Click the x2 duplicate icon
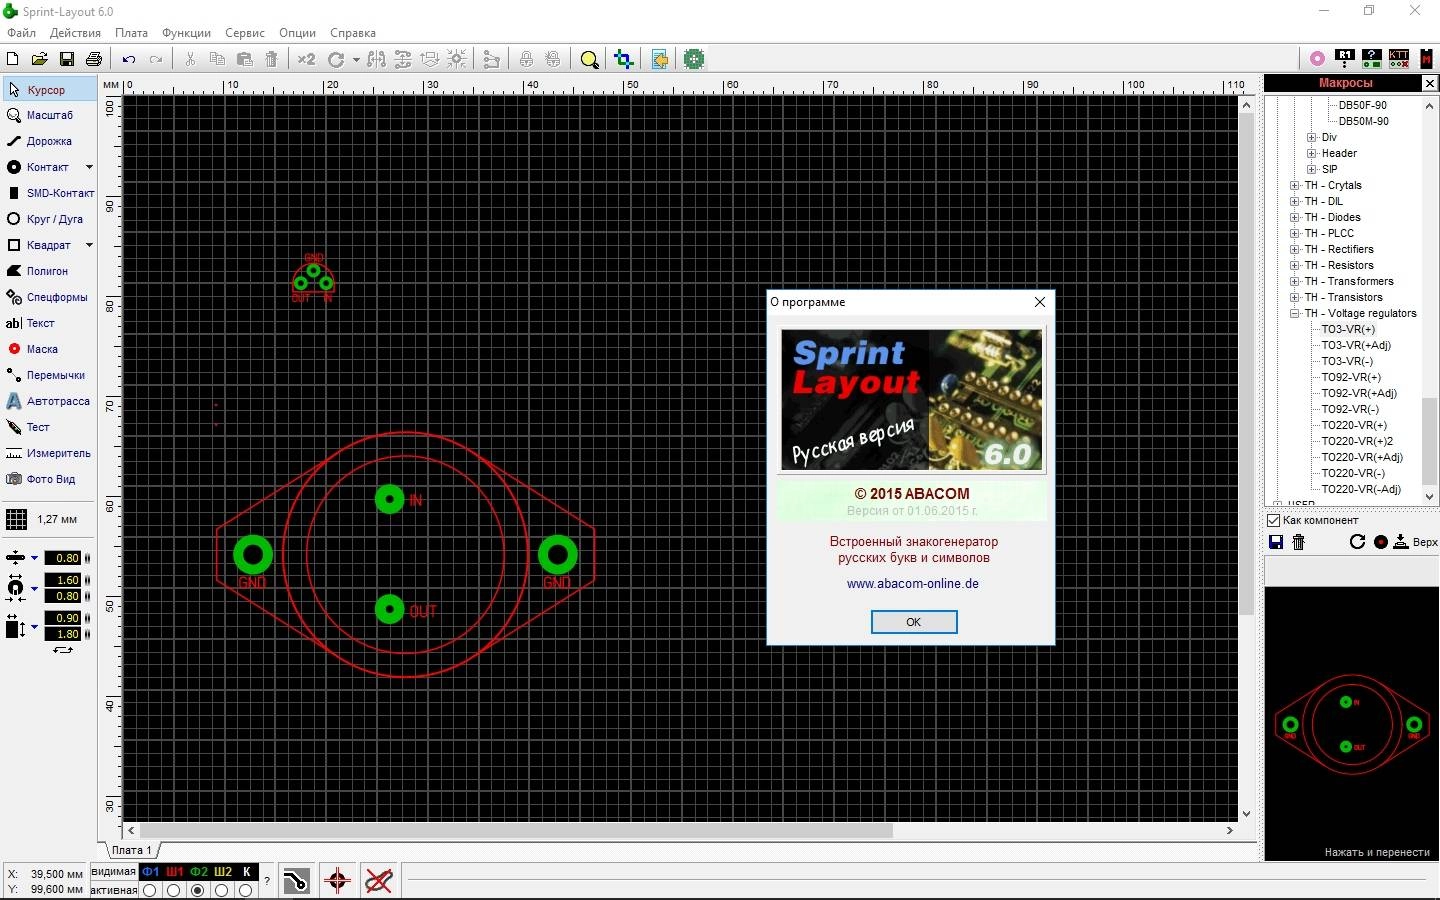This screenshot has height=900, width=1440. click(x=306, y=59)
